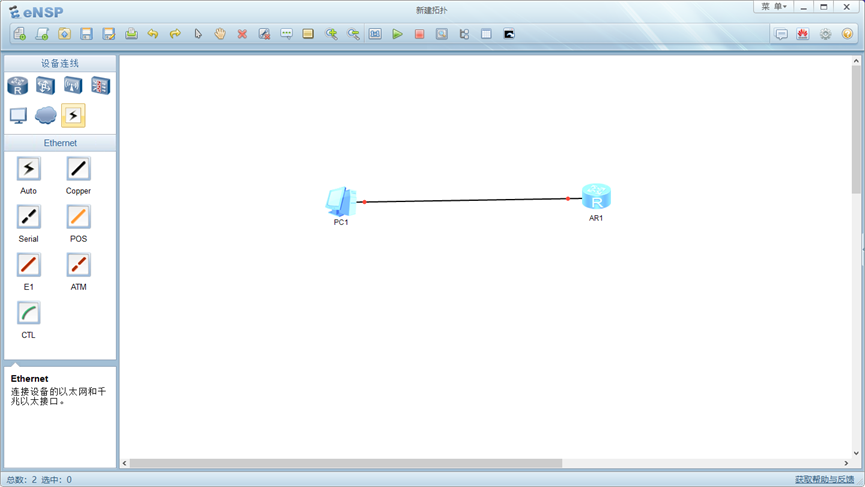Screen dimensions: 865x487
Task: Click the Save As toolbar icon
Action: (109, 34)
